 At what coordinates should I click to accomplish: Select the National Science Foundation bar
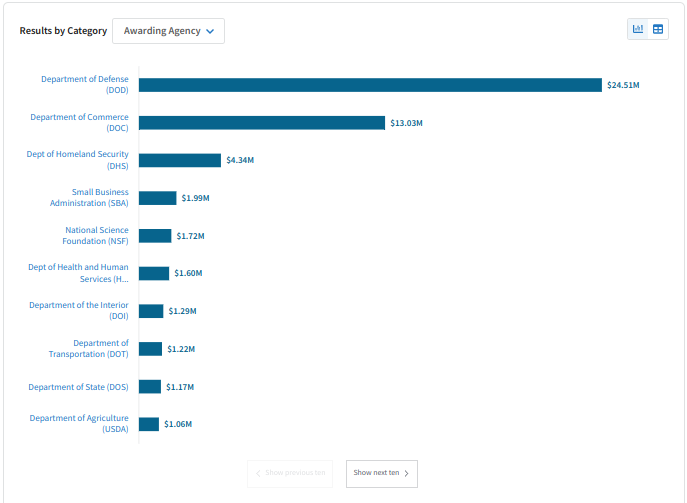(155, 236)
